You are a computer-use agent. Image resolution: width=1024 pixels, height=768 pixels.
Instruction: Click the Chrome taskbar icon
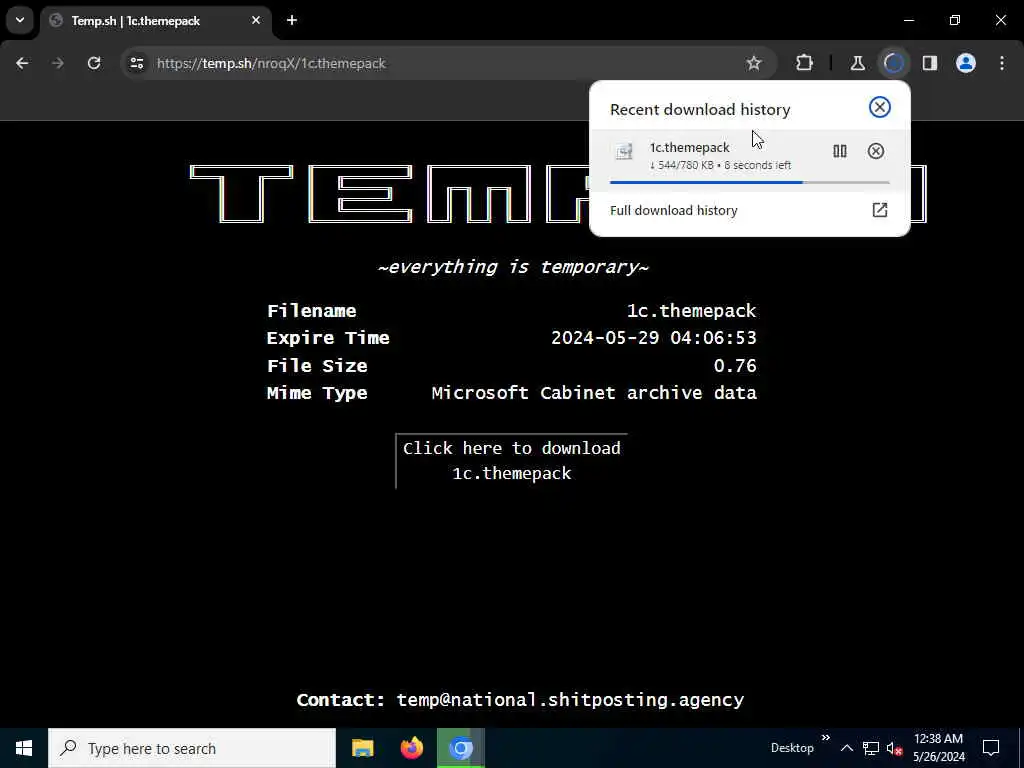pyautogui.click(x=460, y=748)
